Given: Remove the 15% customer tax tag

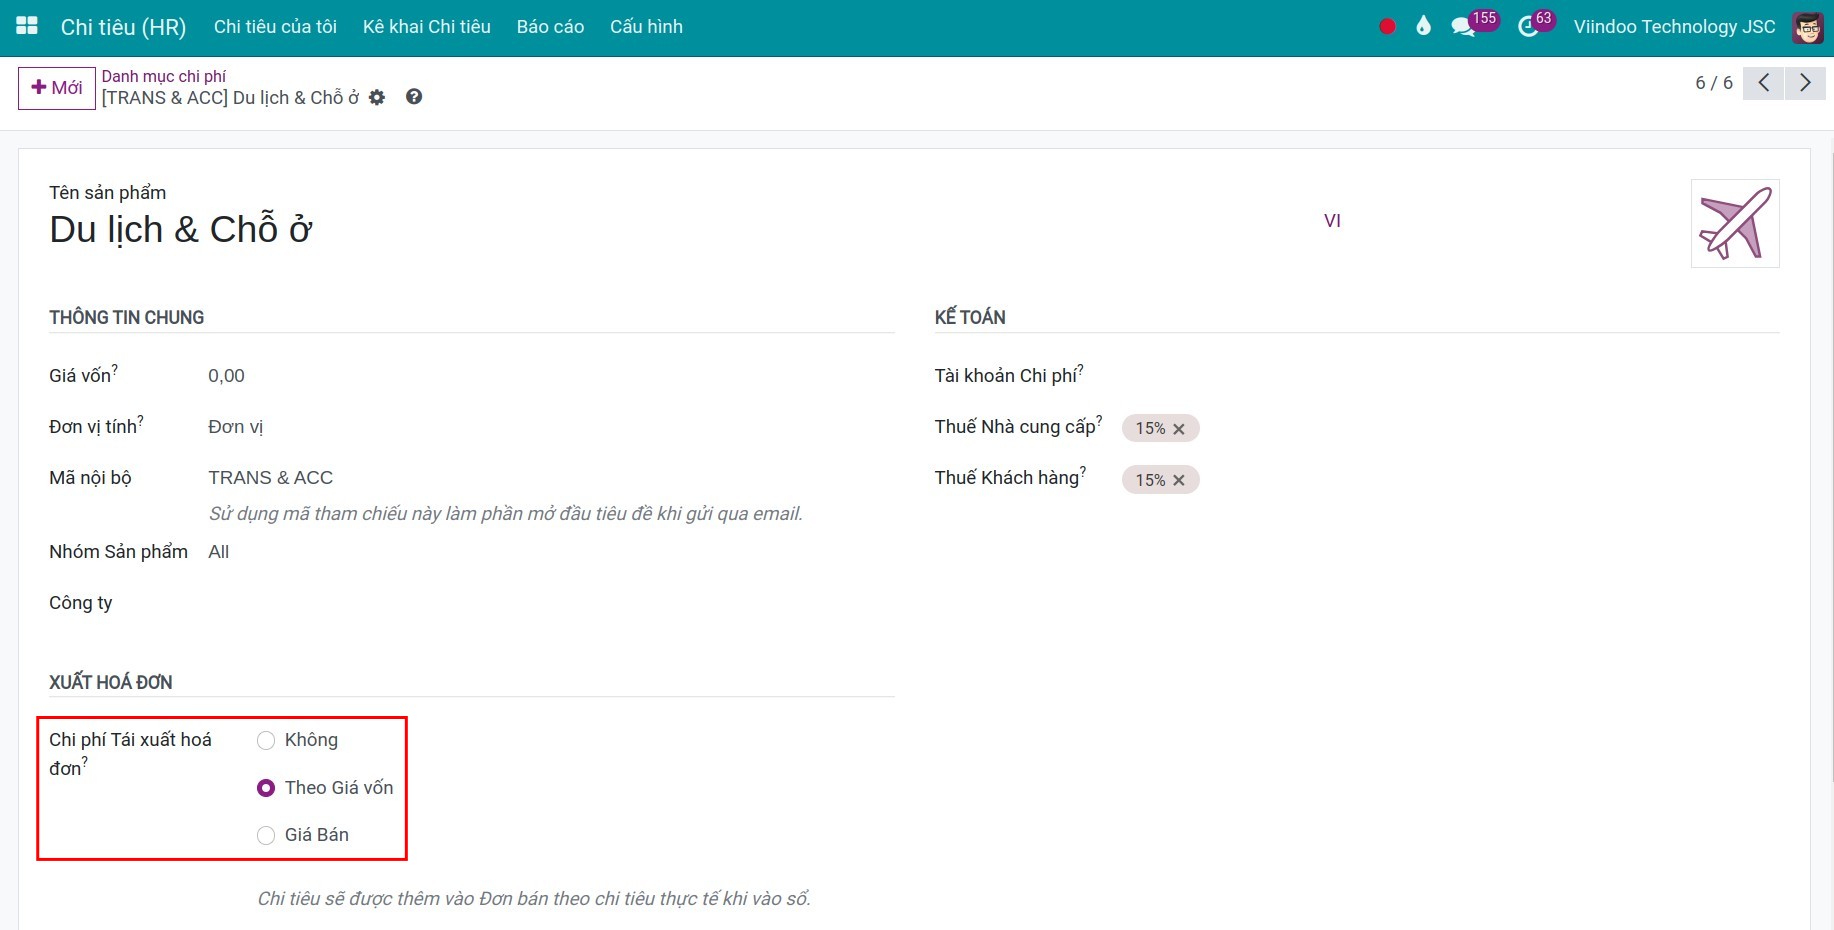Looking at the screenshot, I should 1179,480.
